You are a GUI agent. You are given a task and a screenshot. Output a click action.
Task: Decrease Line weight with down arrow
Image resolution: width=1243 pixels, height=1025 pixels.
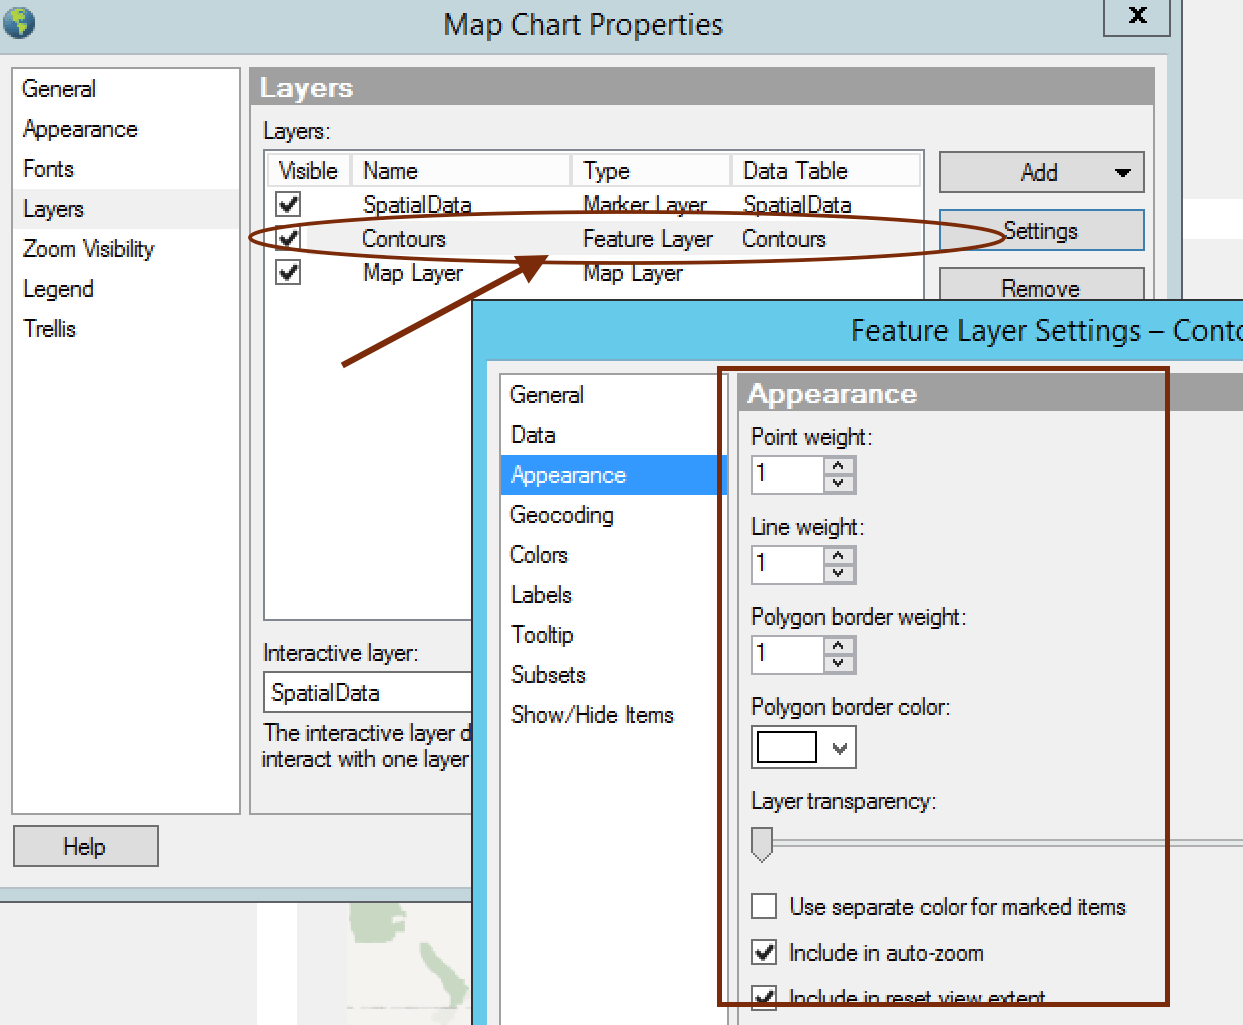click(x=839, y=573)
